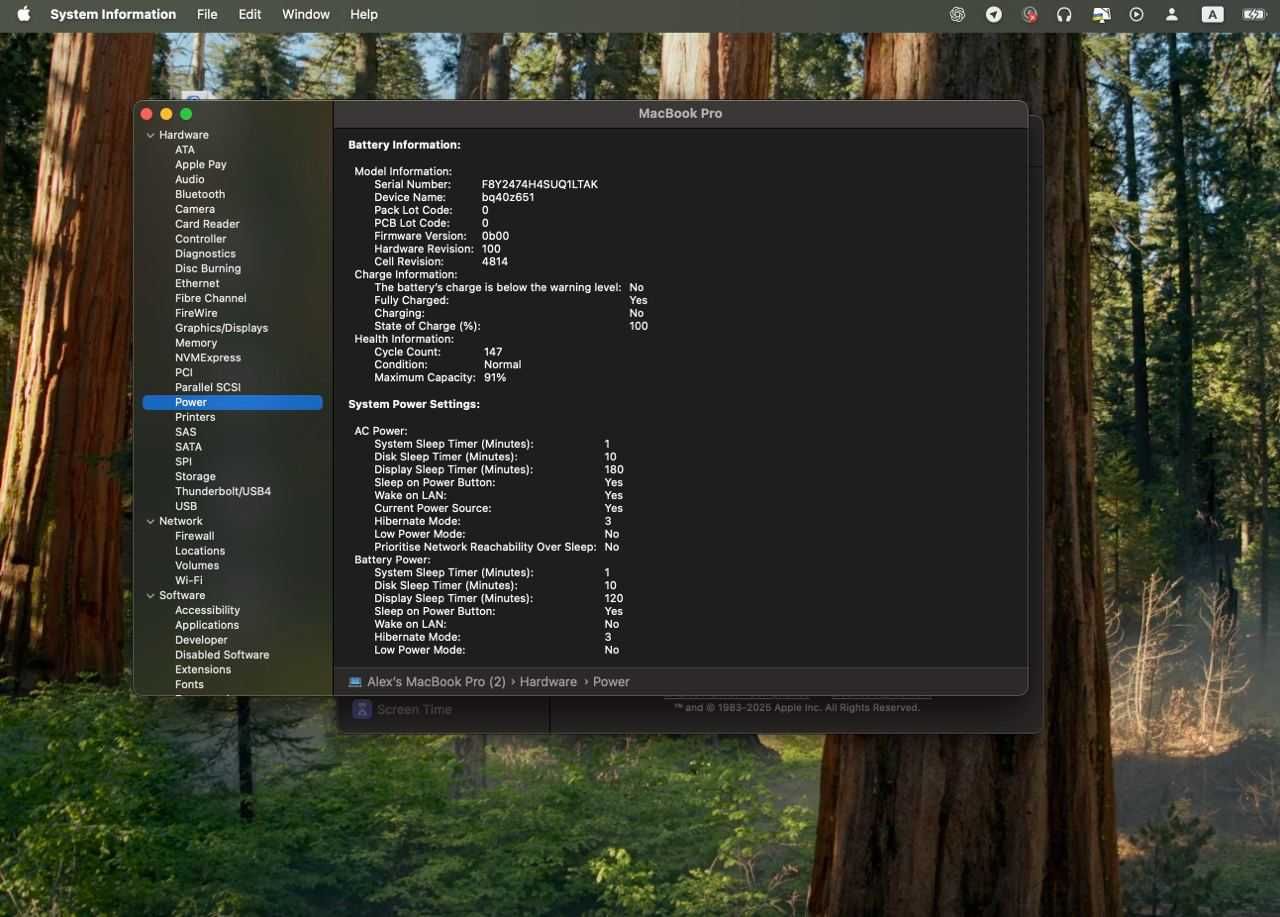Screen dimensions: 1280x917
Task: Click the Screen Time icon in the background window
Action: click(x=362, y=709)
